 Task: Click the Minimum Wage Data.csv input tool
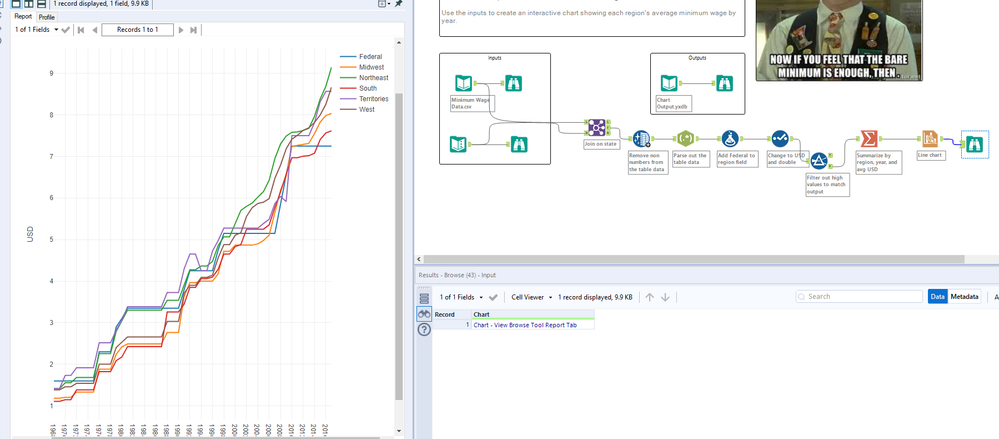tap(465, 84)
